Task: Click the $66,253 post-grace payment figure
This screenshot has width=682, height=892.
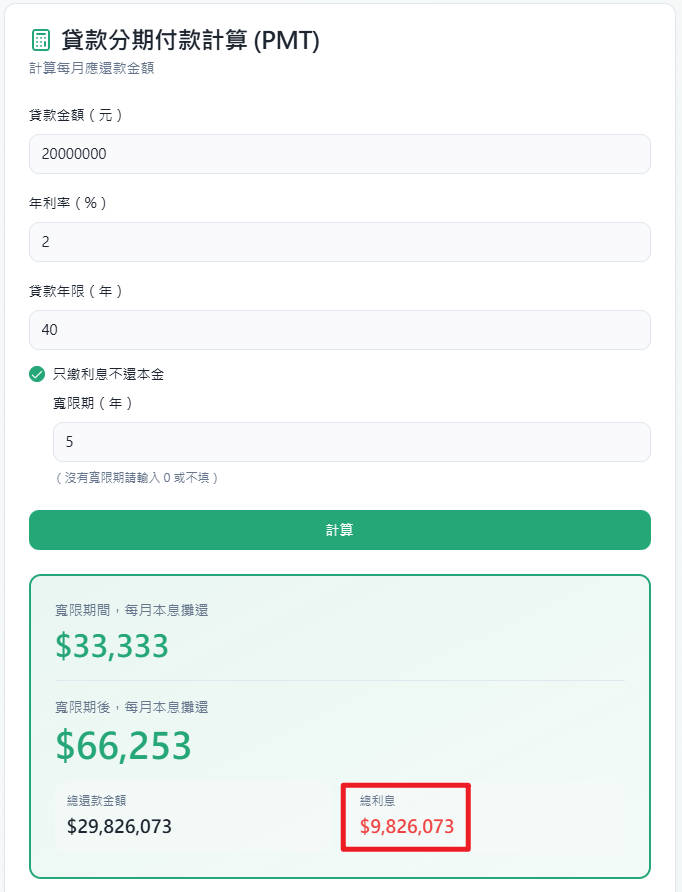Action: tap(123, 745)
